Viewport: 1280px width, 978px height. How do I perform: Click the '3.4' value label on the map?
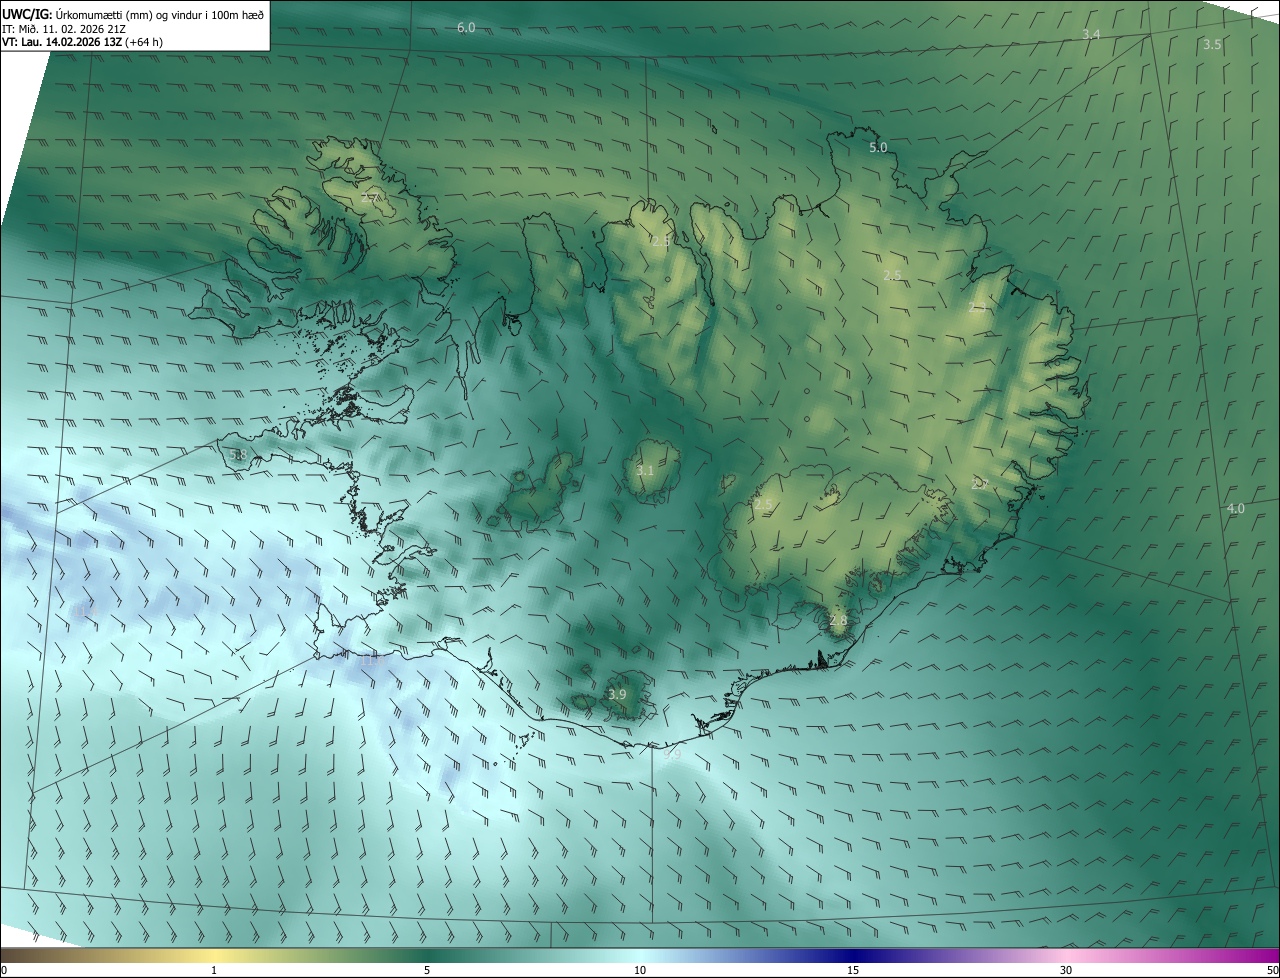click(1091, 35)
